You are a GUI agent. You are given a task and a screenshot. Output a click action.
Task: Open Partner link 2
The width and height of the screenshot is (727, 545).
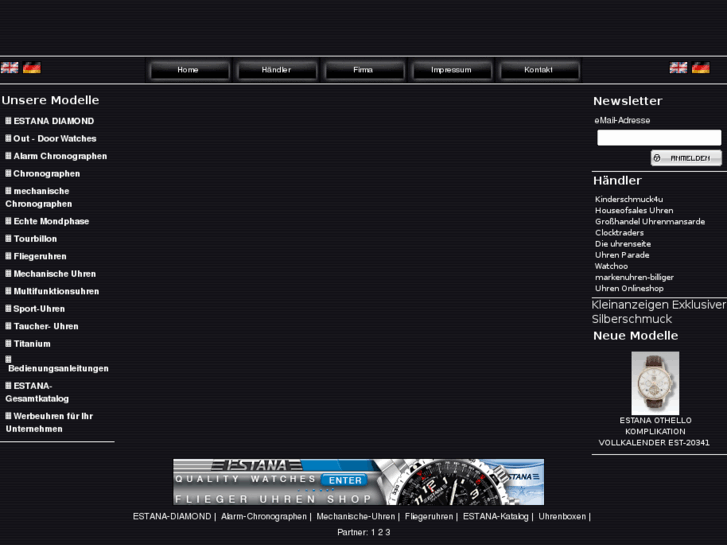(x=380, y=532)
